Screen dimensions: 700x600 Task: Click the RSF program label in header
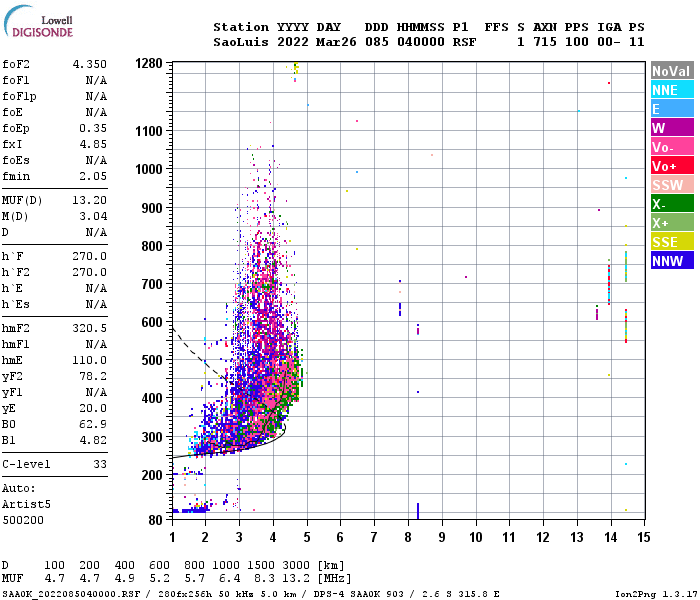464,42
